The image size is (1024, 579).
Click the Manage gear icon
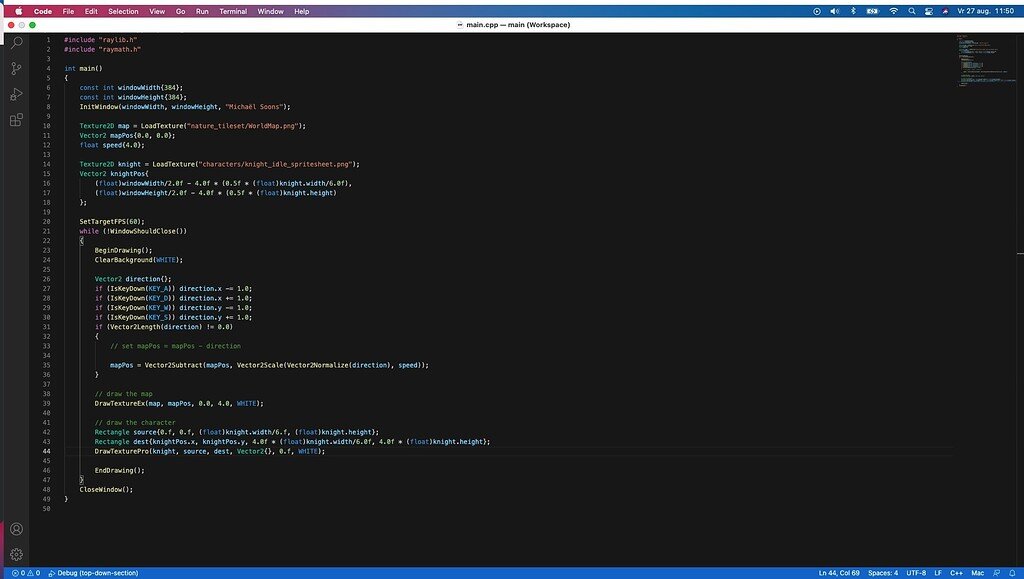point(16,554)
